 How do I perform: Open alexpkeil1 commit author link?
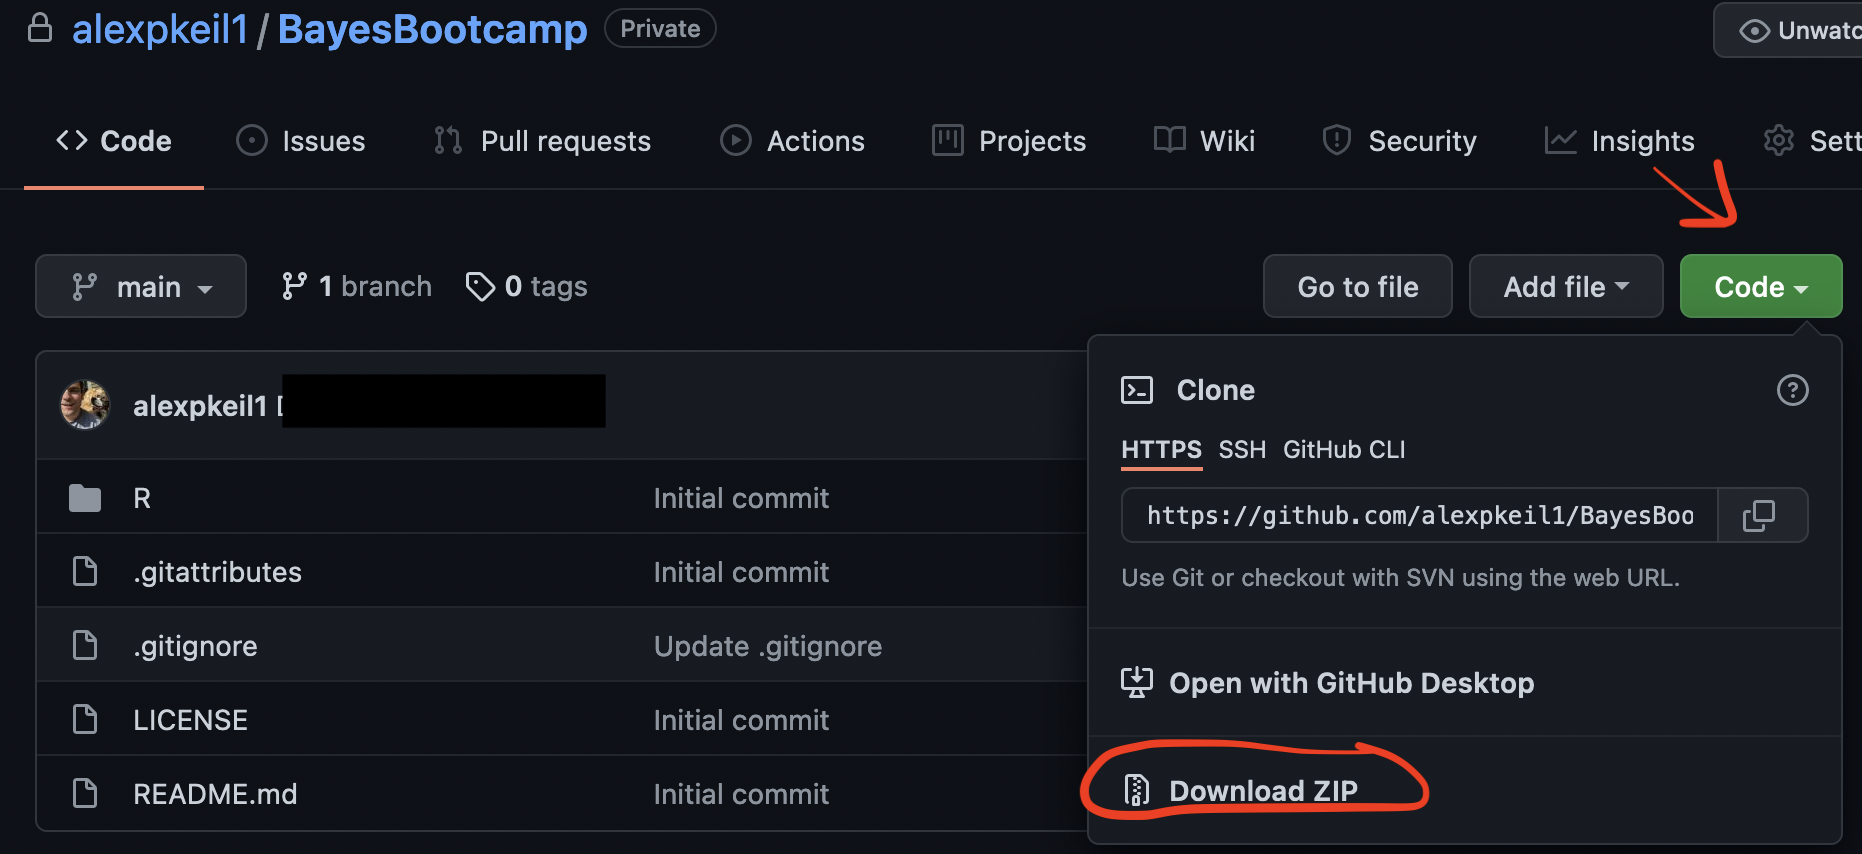[200, 406]
